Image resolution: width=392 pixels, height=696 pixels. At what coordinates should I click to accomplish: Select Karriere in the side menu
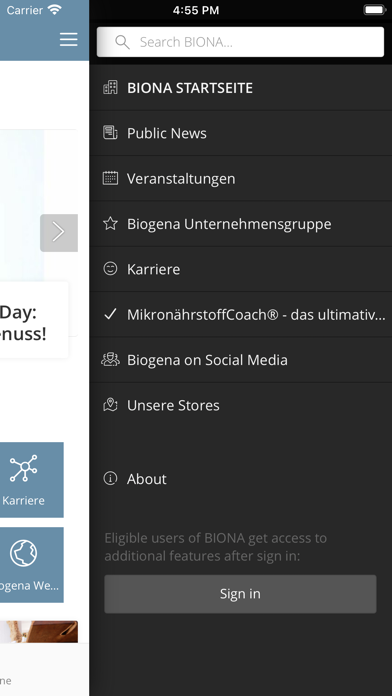pos(241,269)
